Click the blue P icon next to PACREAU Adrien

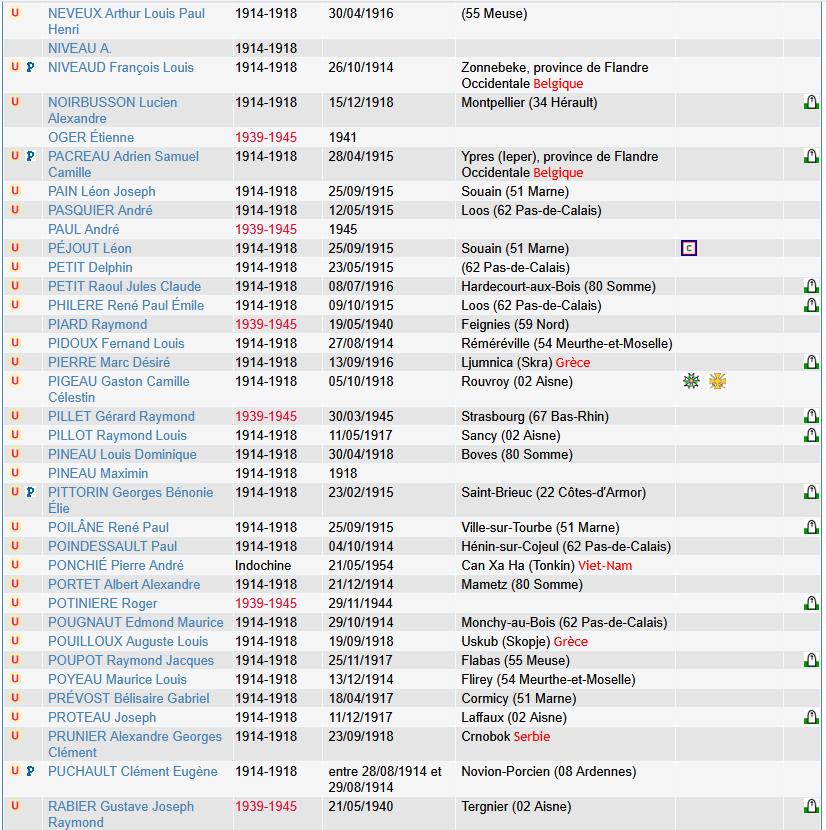tap(30, 157)
